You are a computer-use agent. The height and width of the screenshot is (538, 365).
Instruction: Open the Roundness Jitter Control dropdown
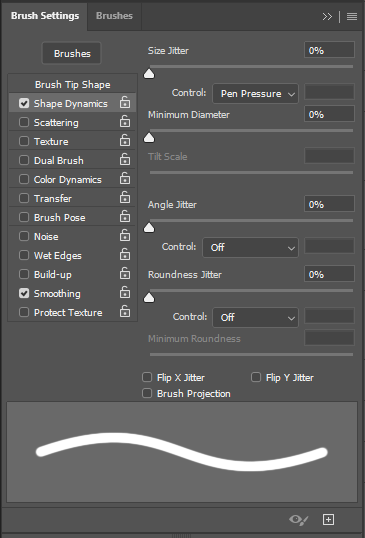255,317
